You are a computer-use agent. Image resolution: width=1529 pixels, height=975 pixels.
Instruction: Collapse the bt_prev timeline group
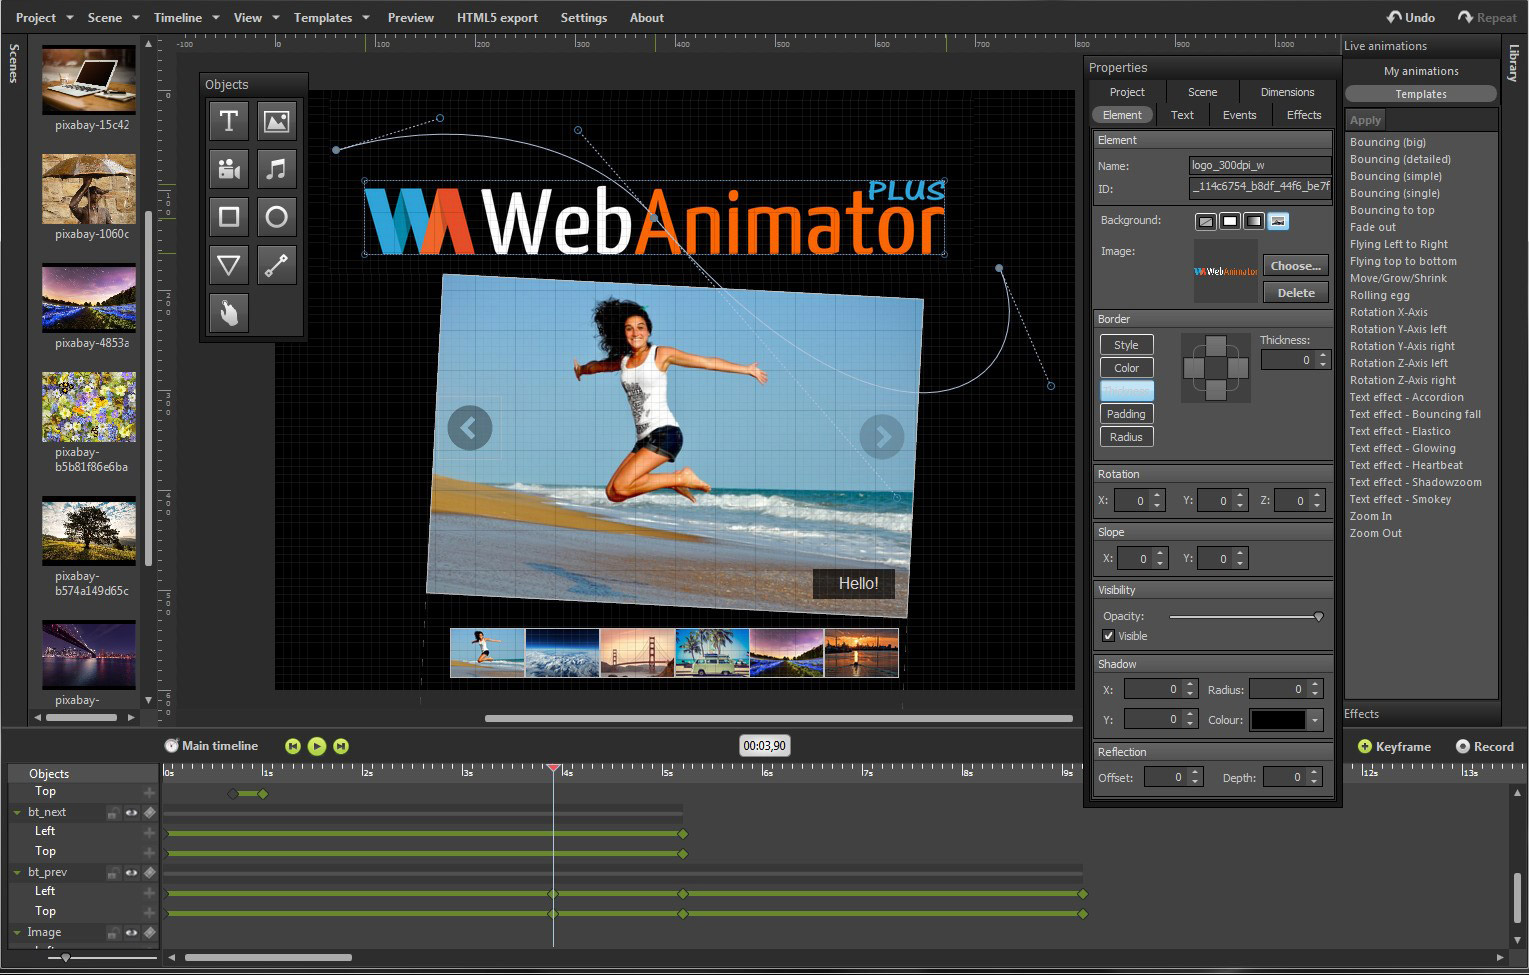pyautogui.click(x=17, y=873)
